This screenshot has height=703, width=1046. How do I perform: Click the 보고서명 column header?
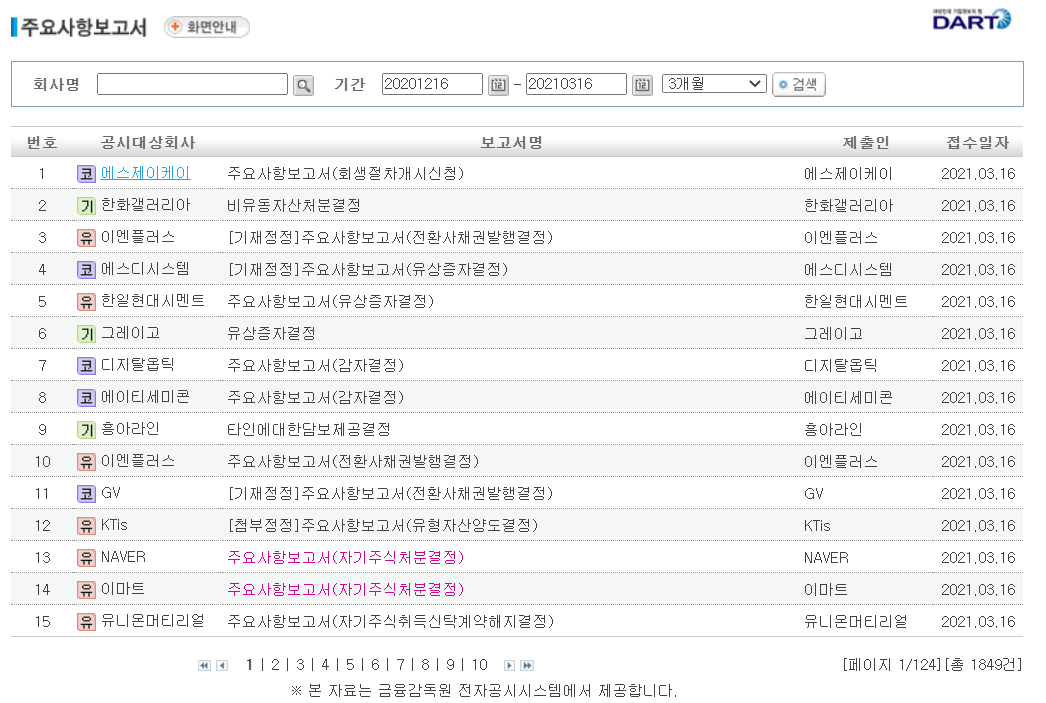coord(512,143)
